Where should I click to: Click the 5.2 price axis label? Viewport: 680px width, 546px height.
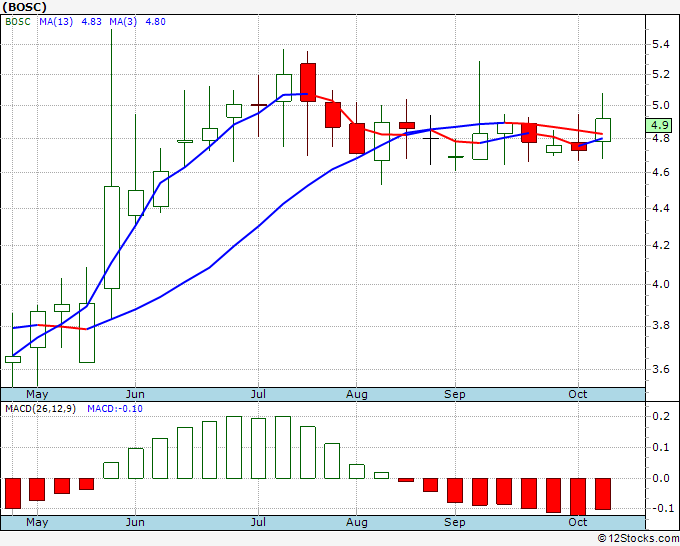pyautogui.click(x=660, y=75)
